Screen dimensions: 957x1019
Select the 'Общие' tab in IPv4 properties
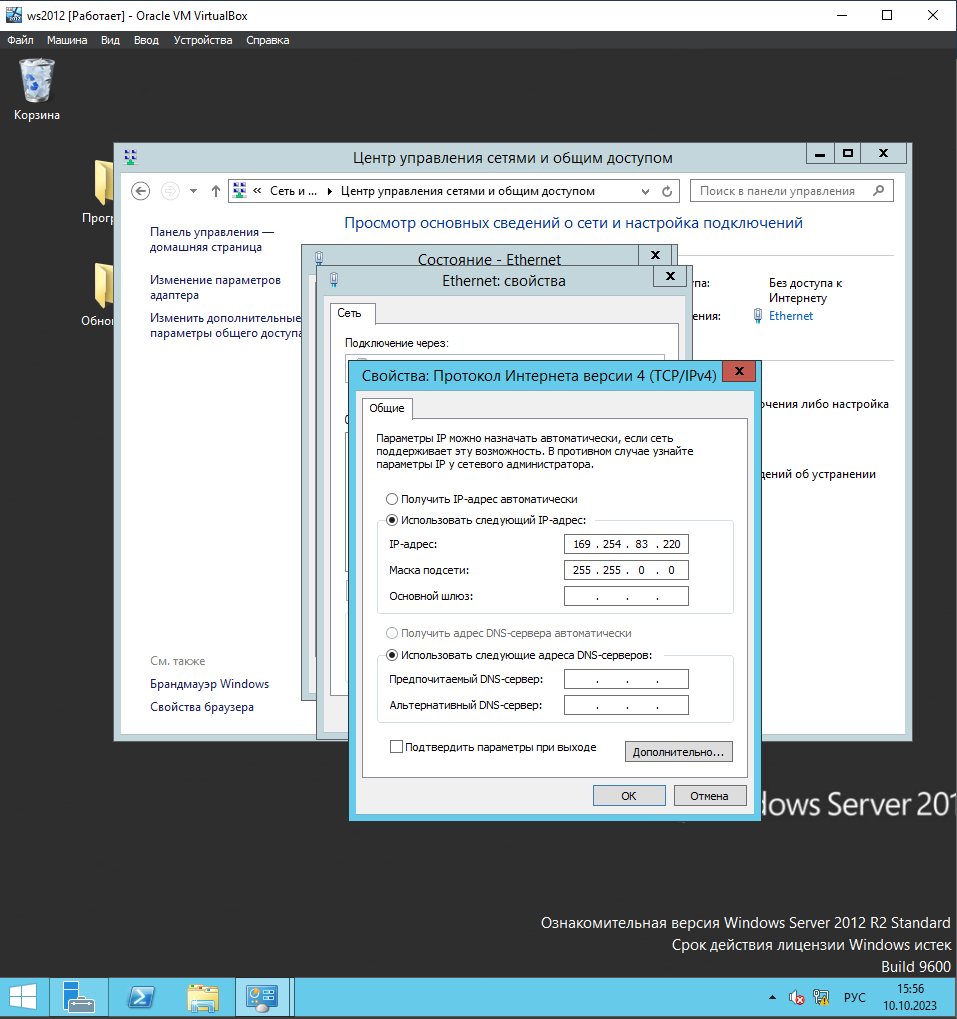387,408
